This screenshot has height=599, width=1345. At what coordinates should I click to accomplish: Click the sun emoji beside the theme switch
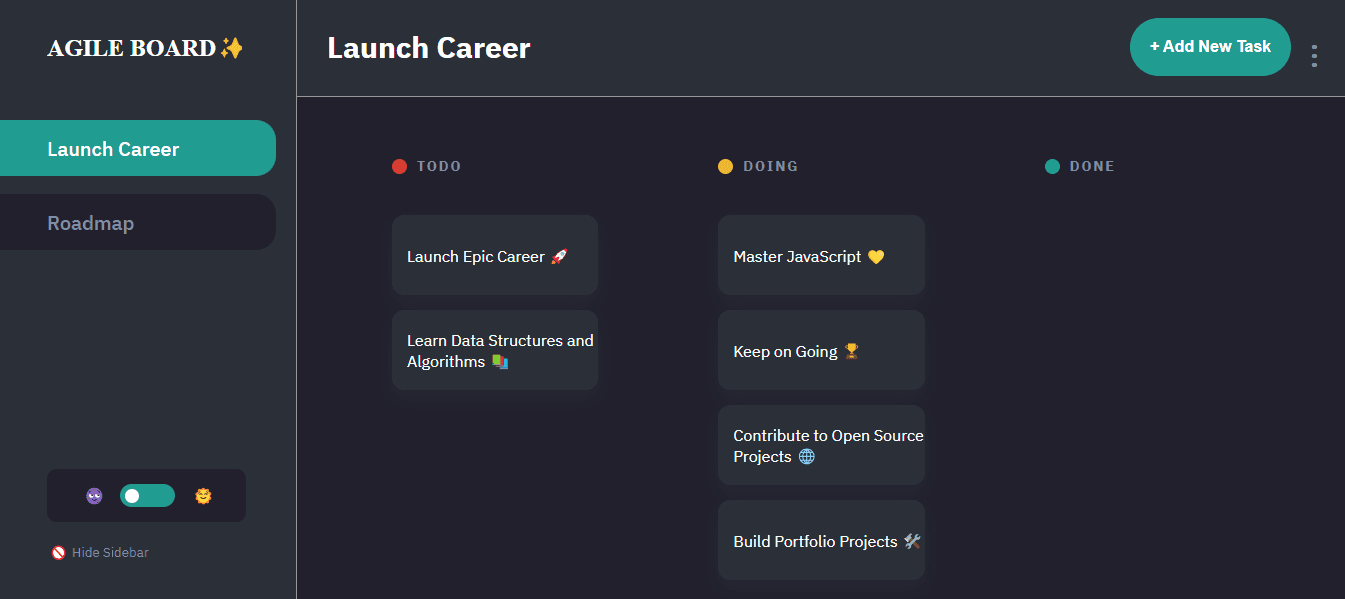202,495
